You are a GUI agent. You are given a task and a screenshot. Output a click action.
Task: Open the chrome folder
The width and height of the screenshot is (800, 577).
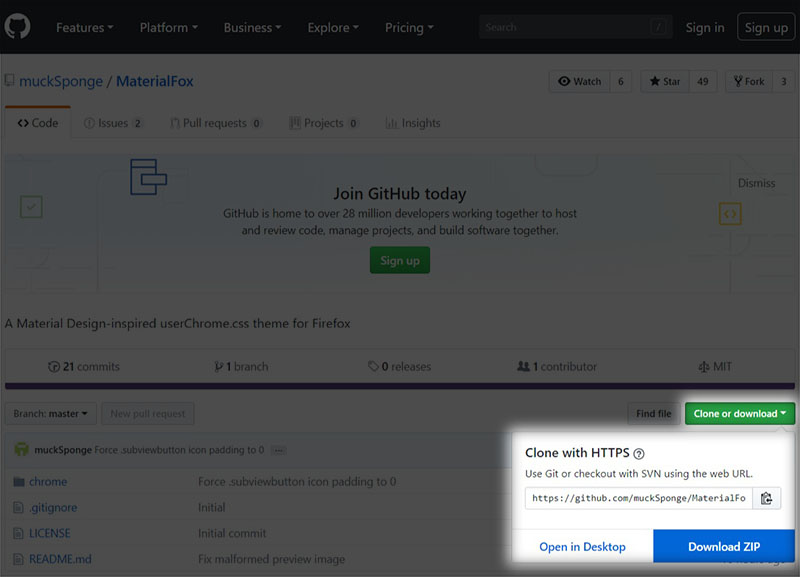point(47,481)
